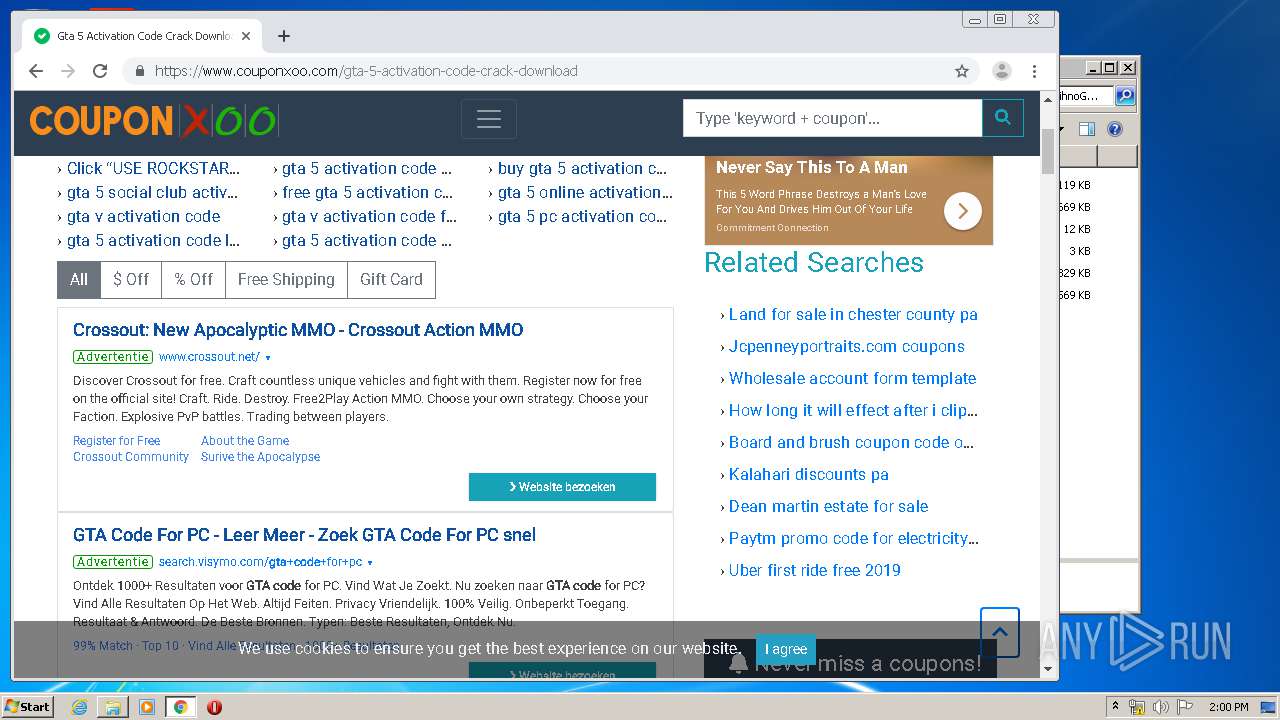
Task: Open Chrome three-dot menu
Action: pyautogui.click(x=1034, y=71)
